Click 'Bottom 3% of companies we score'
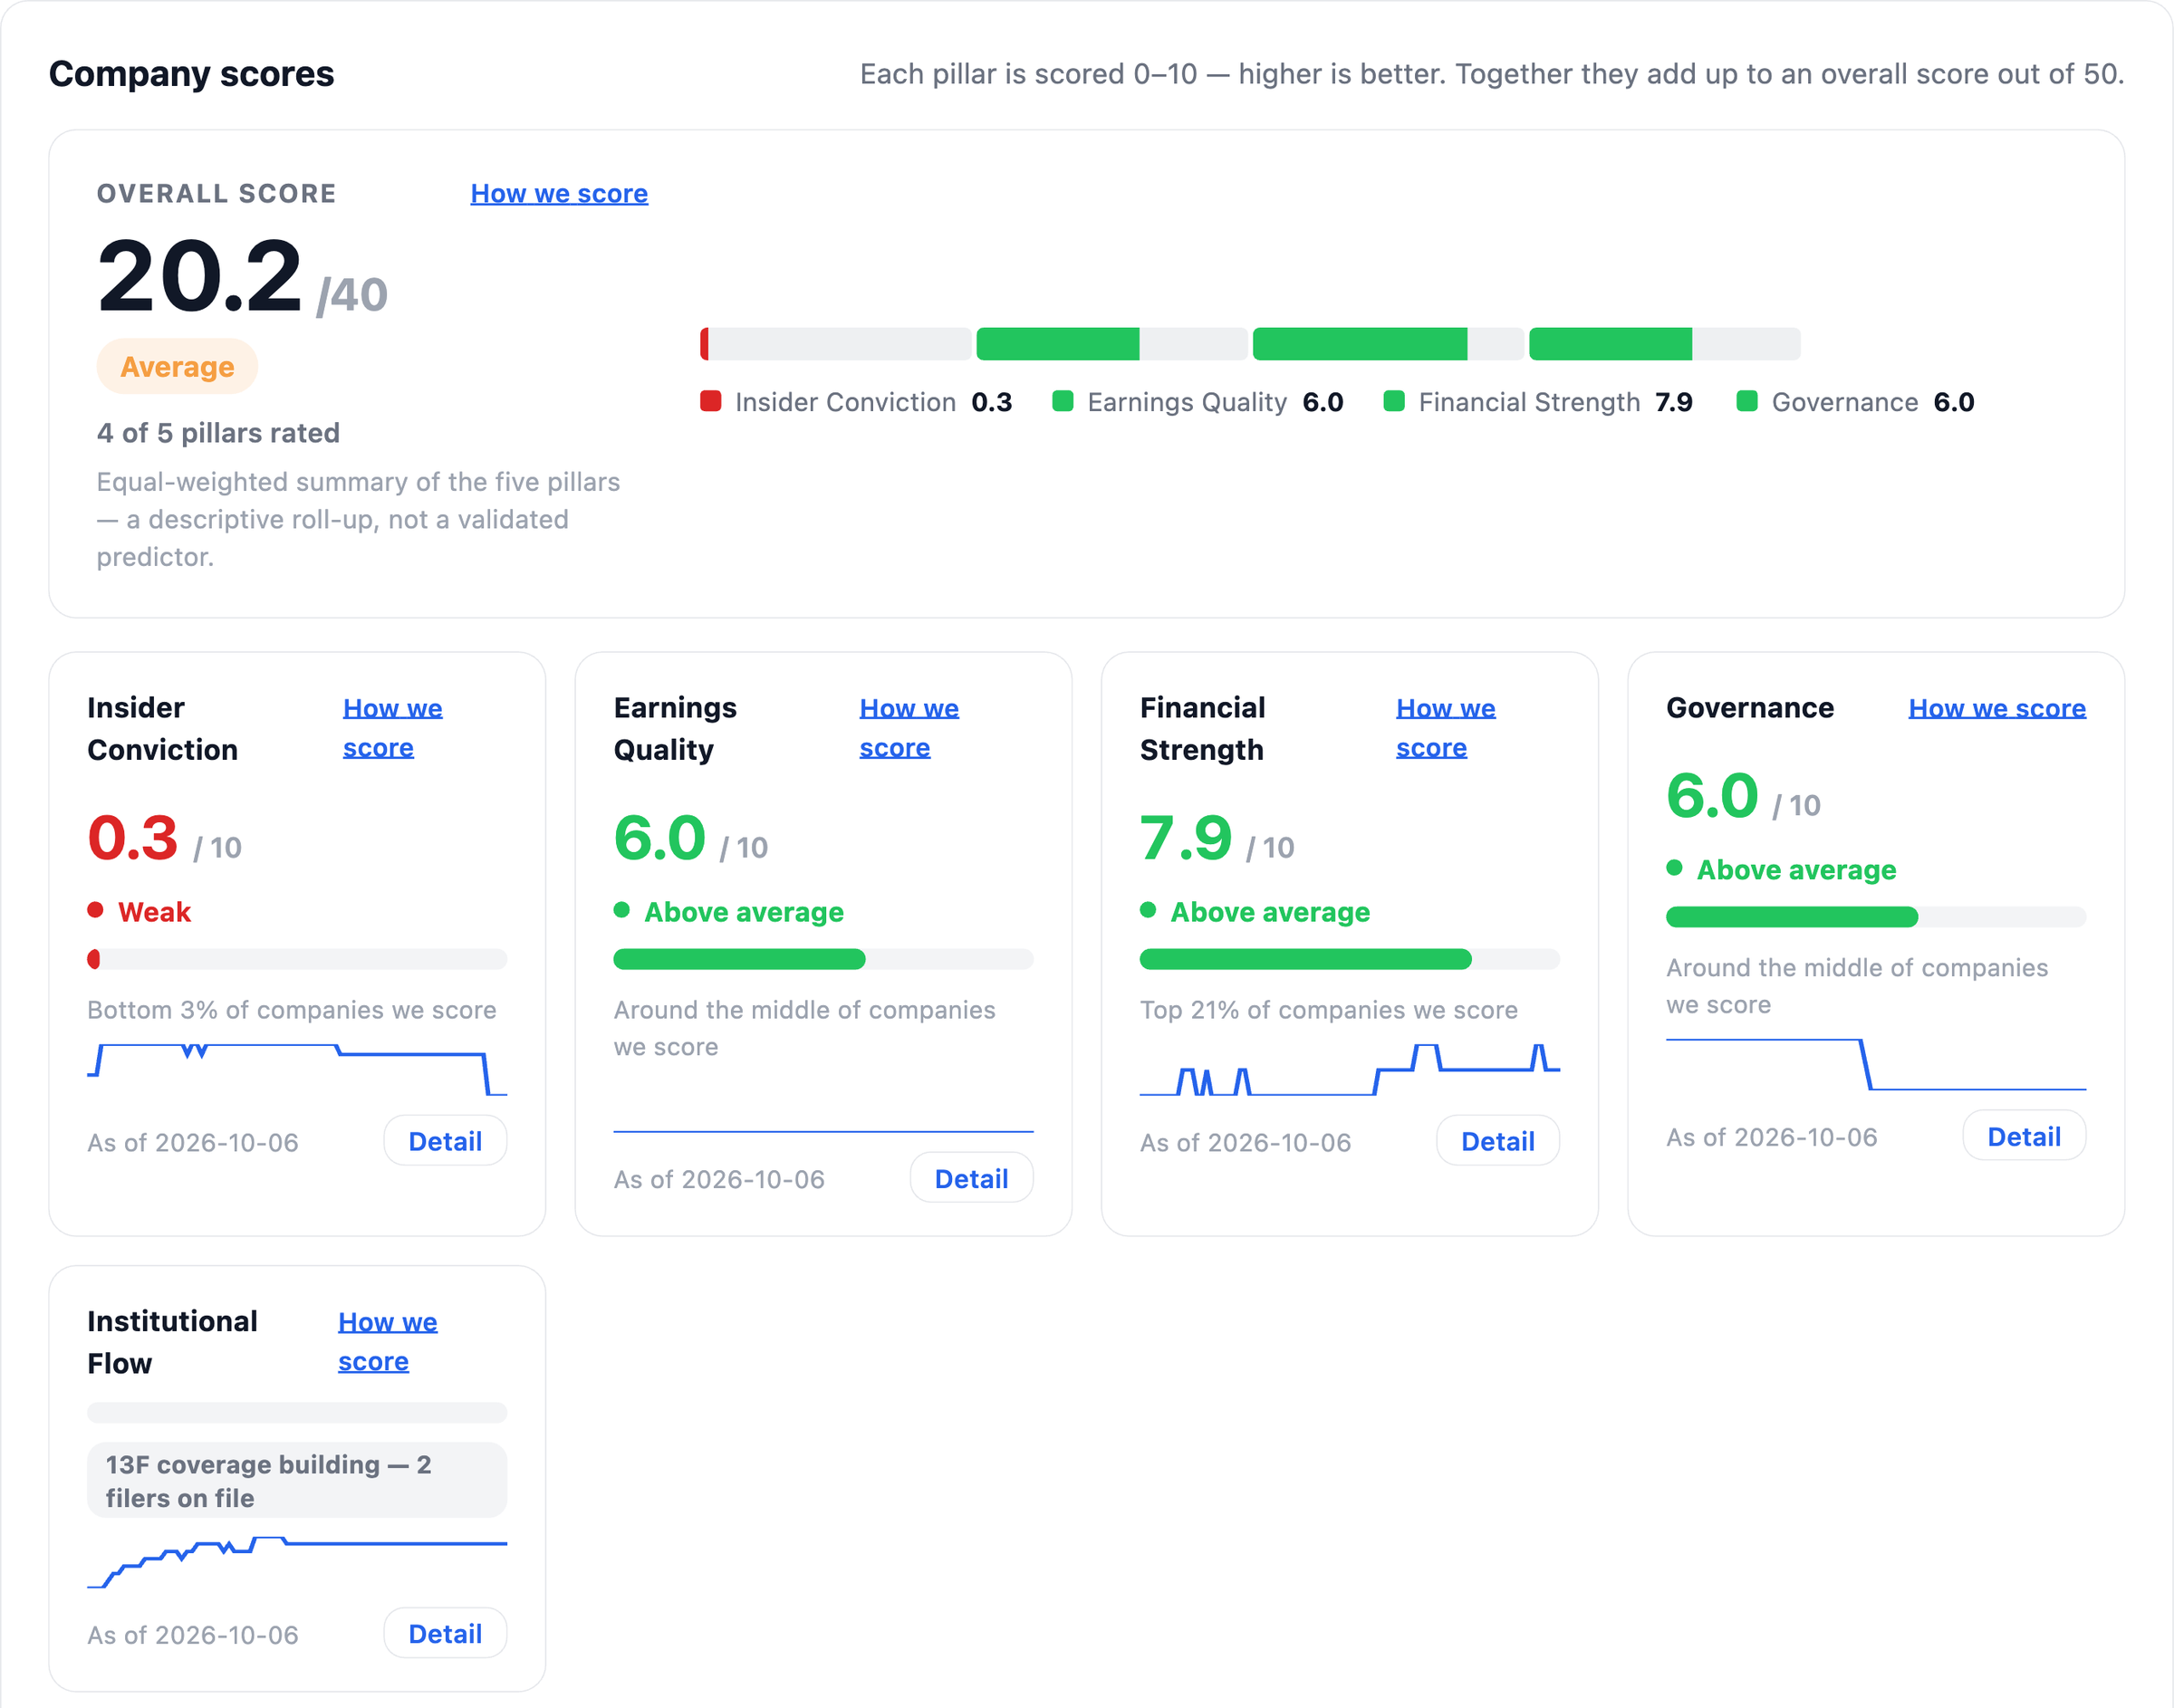 291,1010
